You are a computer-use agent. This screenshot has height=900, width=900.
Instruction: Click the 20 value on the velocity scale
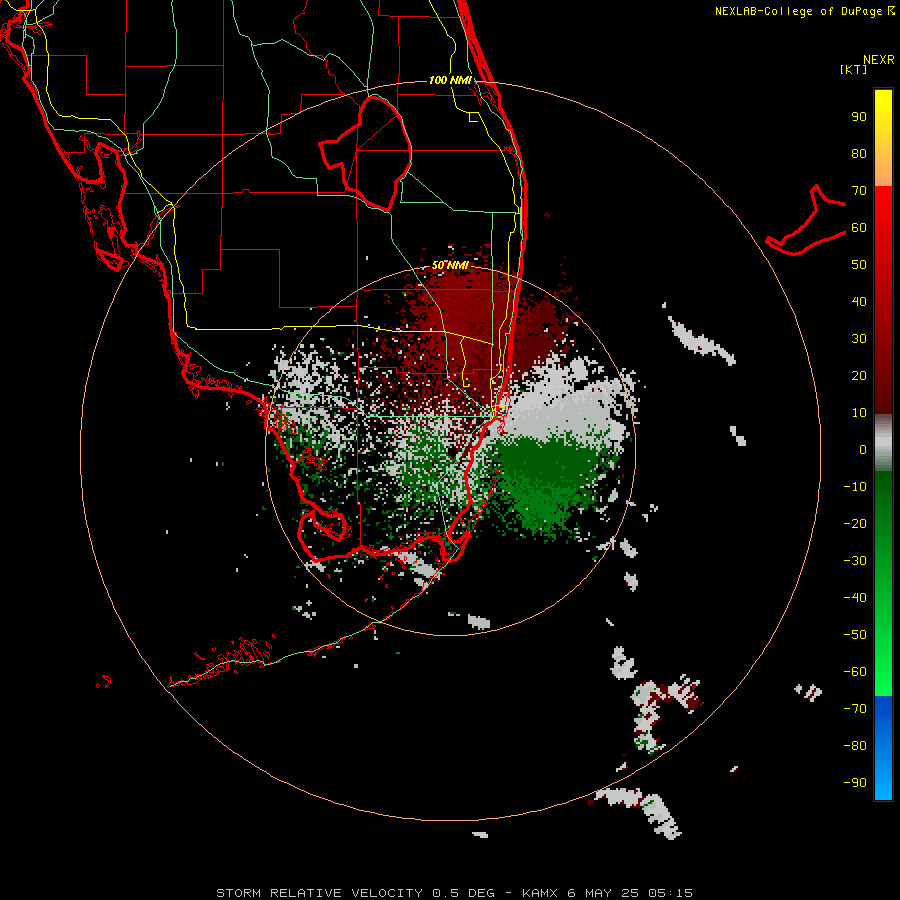[x=859, y=375]
